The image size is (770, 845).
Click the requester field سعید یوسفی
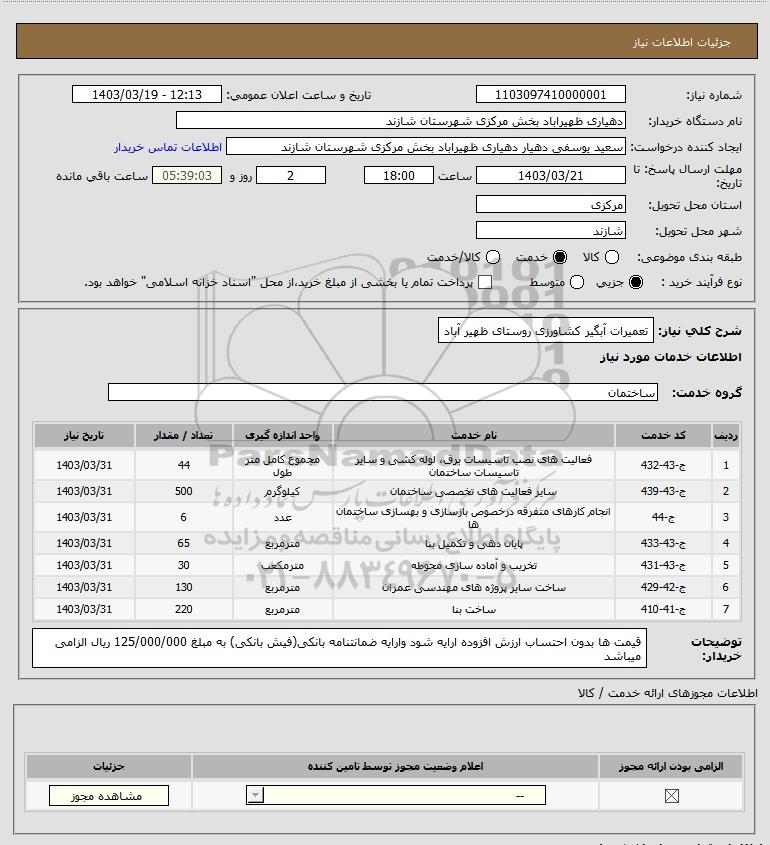point(426,147)
